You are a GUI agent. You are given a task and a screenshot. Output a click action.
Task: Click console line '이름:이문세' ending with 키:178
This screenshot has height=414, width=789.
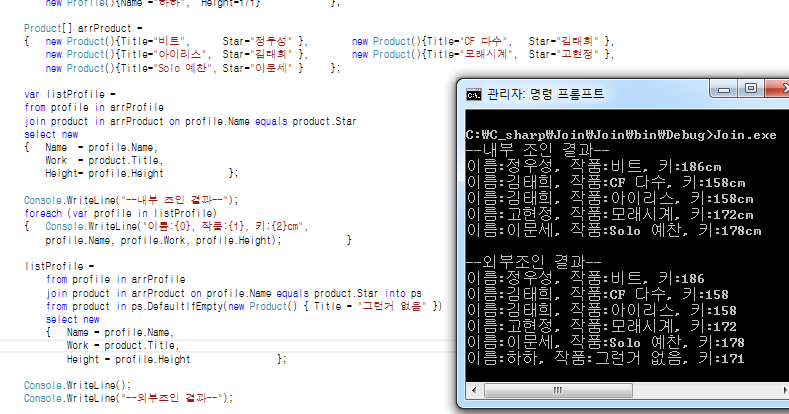pos(605,342)
